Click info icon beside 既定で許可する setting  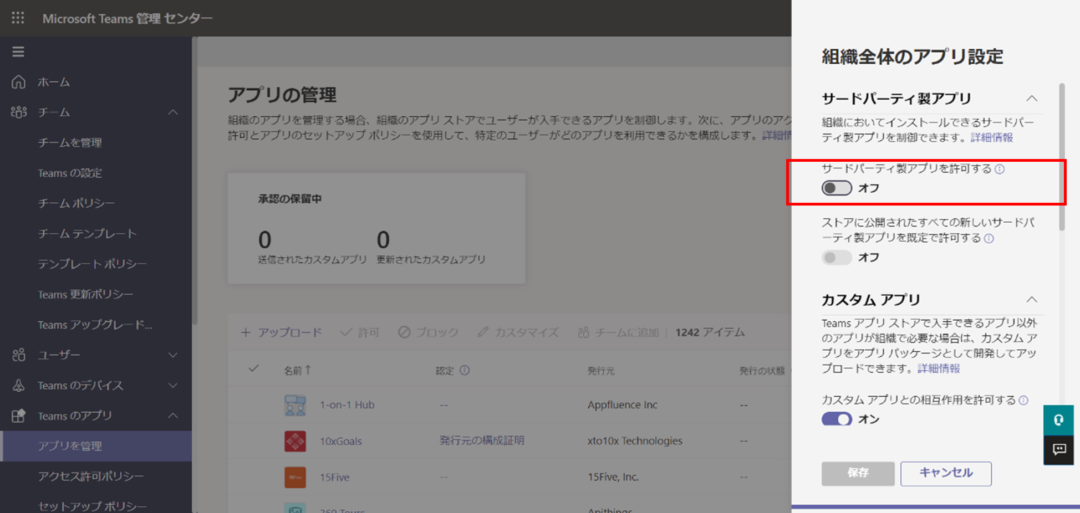[x=988, y=239]
